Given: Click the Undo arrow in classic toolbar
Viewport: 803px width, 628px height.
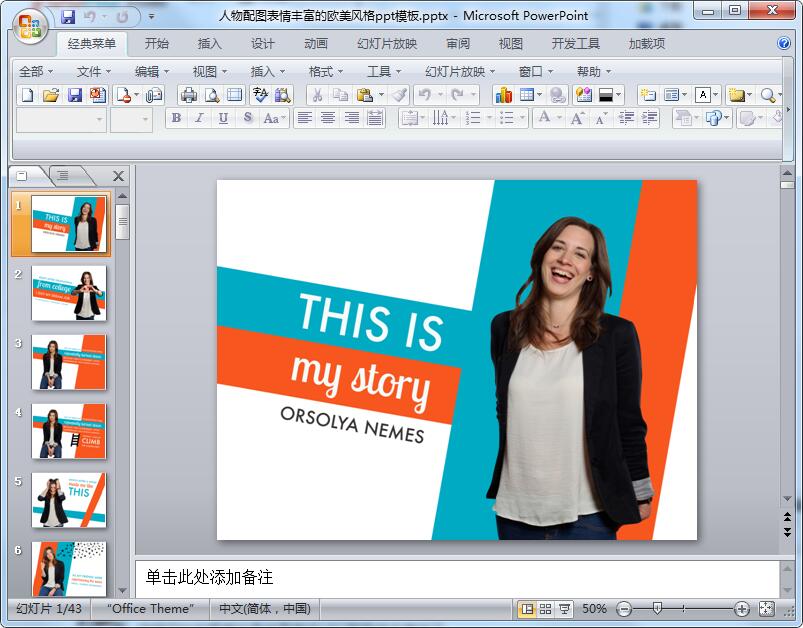Looking at the screenshot, I should 425,95.
